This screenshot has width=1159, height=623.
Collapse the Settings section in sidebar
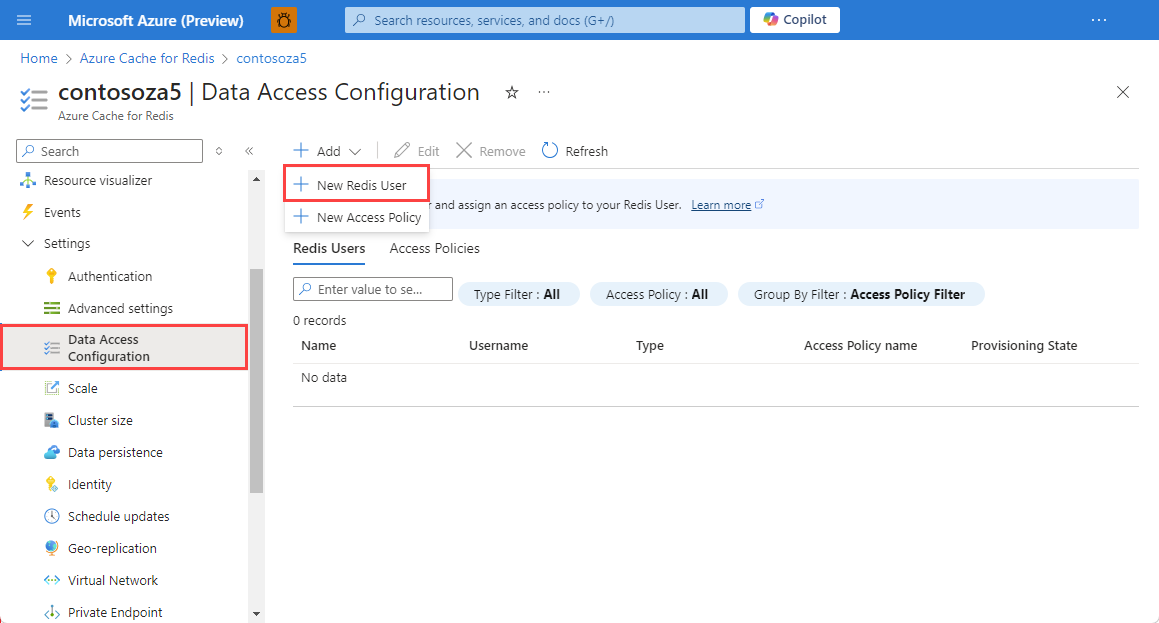click(x=28, y=243)
